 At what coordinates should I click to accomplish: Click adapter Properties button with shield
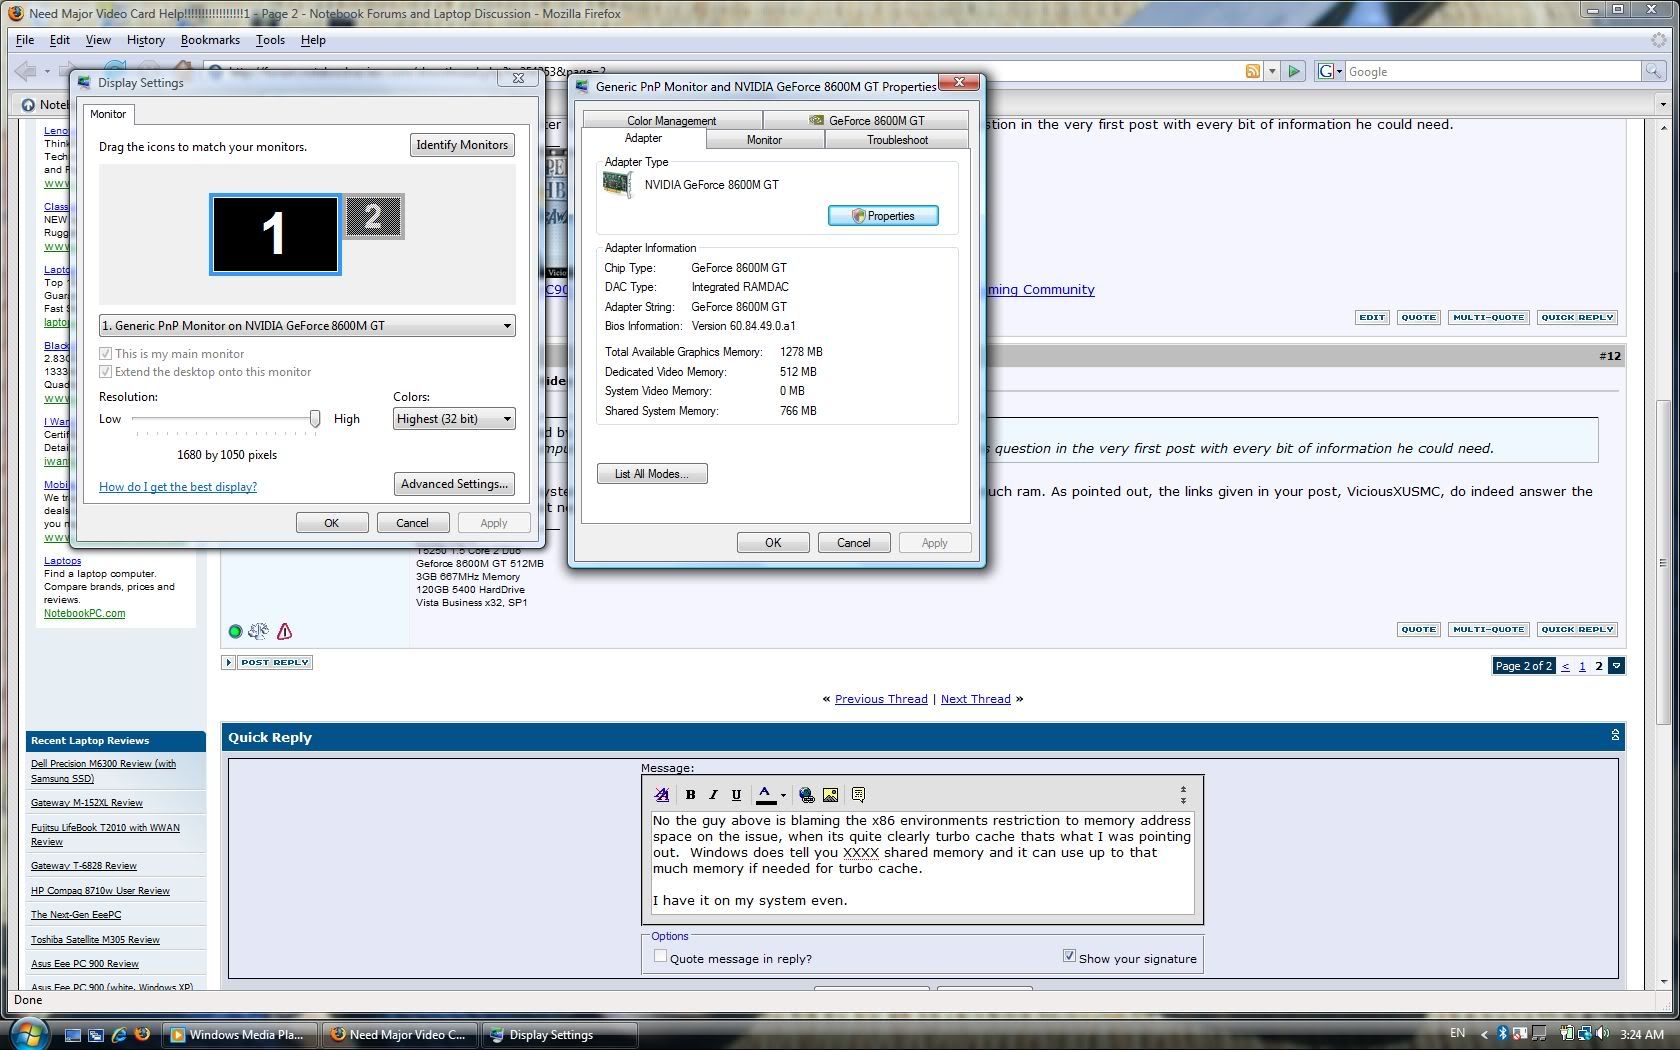883,216
